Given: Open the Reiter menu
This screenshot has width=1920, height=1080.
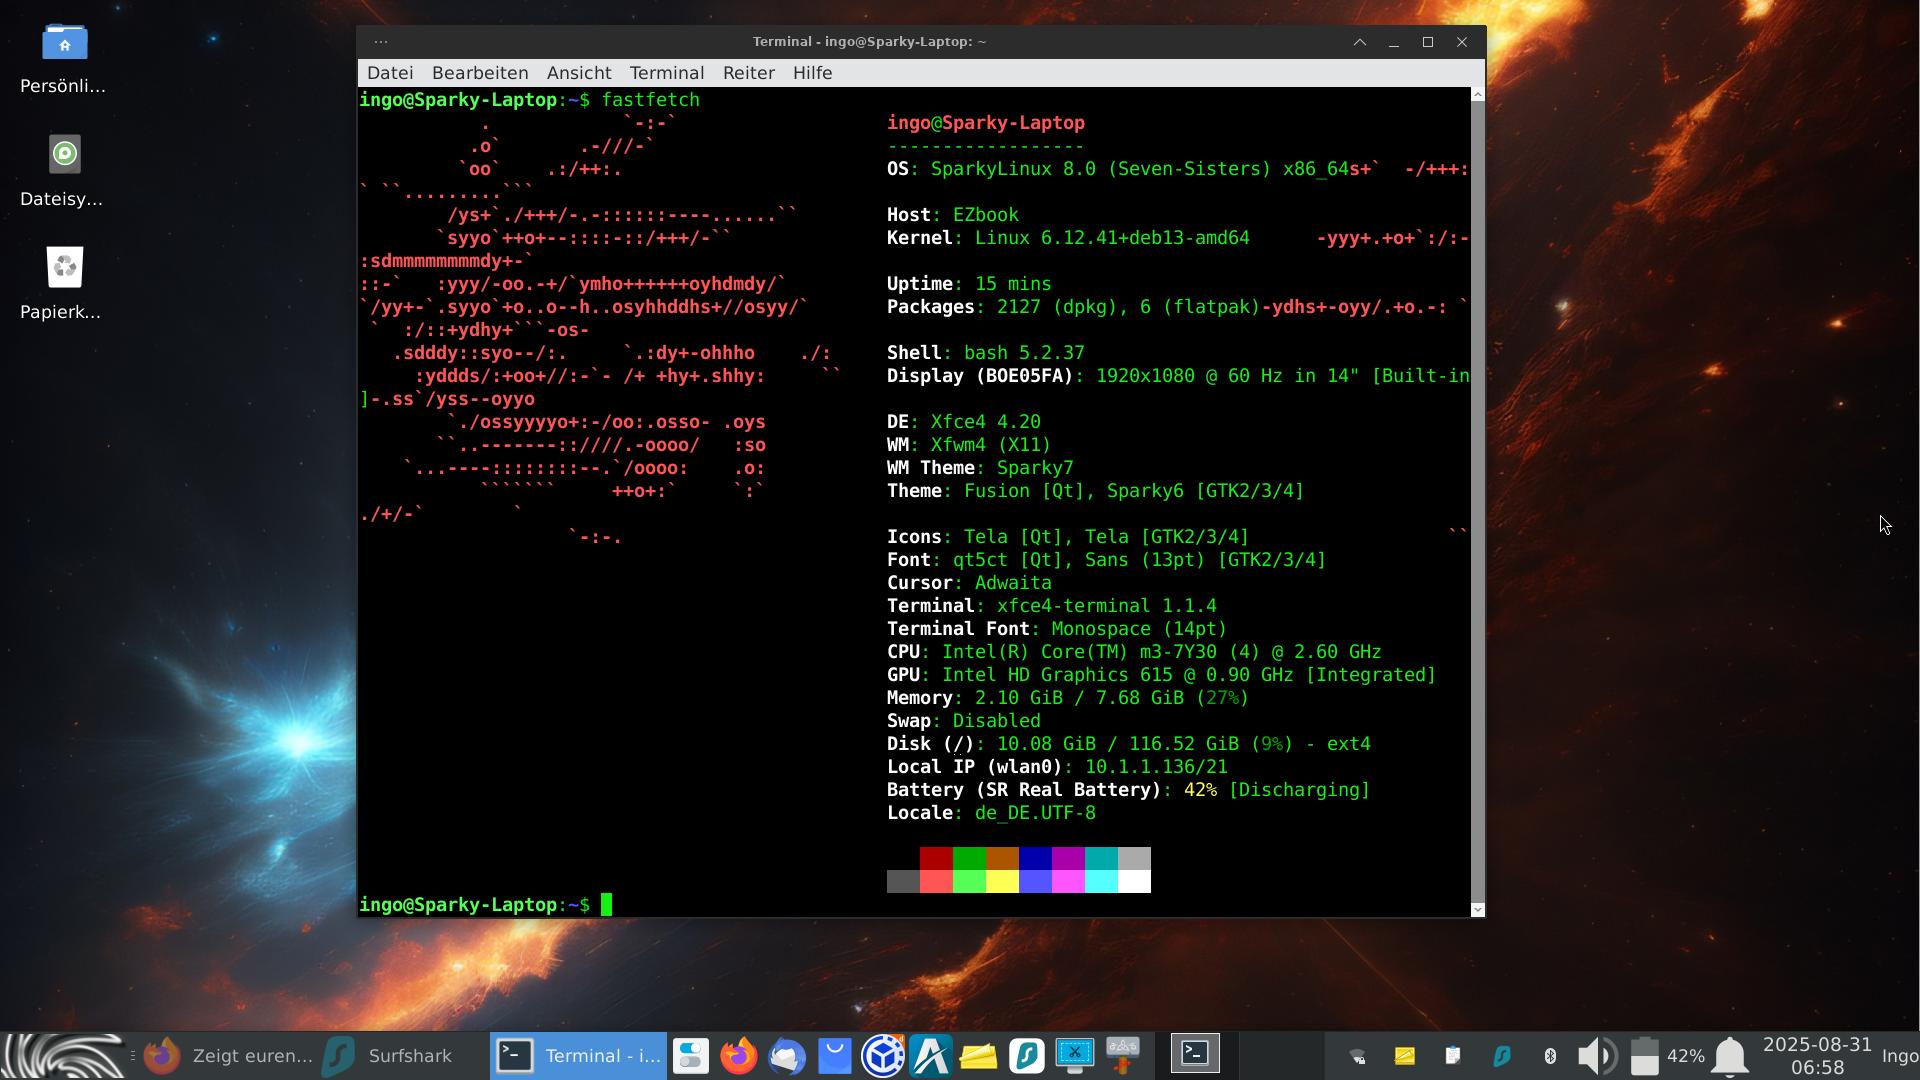Looking at the screenshot, I should [748, 73].
